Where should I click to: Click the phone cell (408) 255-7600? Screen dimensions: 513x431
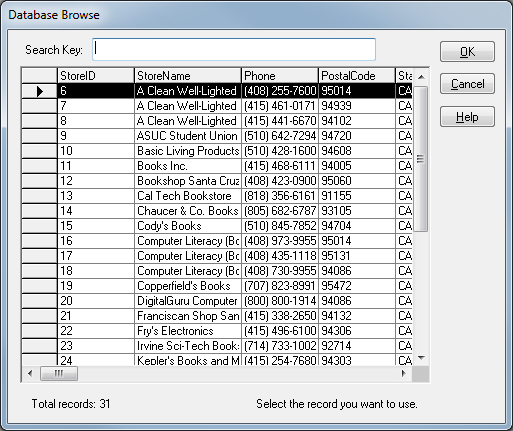click(280, 91)
